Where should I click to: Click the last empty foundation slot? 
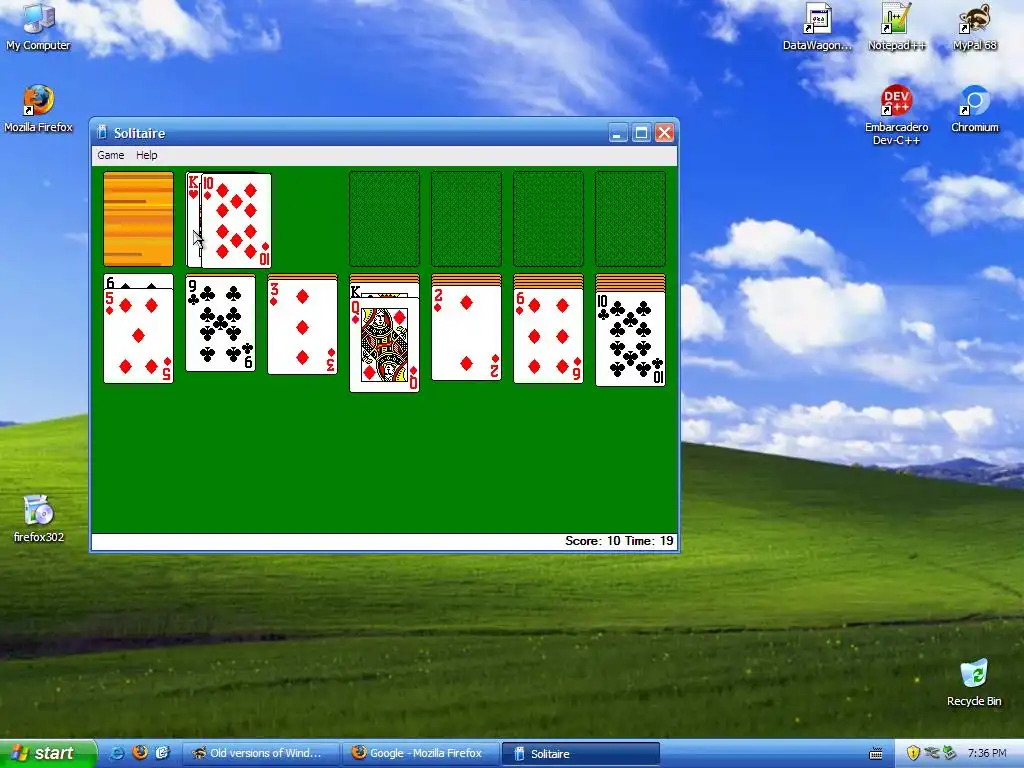(630, 219)
